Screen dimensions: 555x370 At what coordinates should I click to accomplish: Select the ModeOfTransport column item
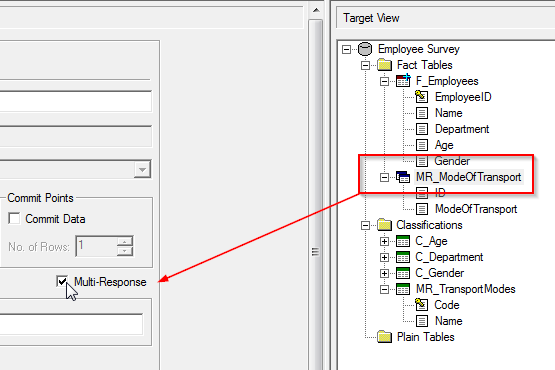476,209
